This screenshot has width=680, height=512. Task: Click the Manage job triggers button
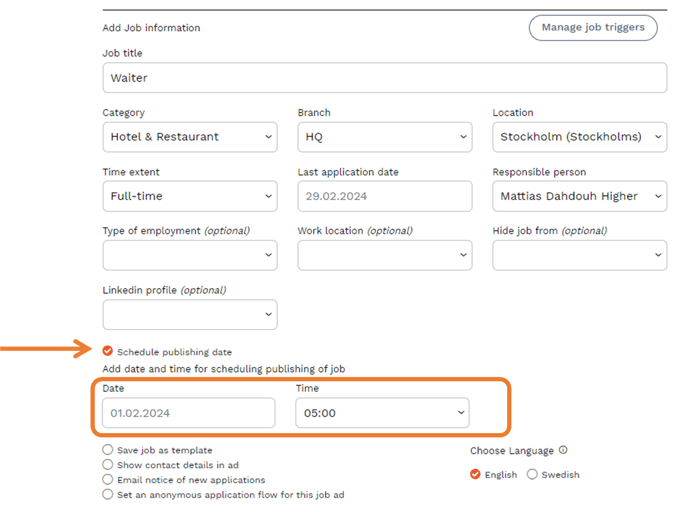[x=593, y=28]
